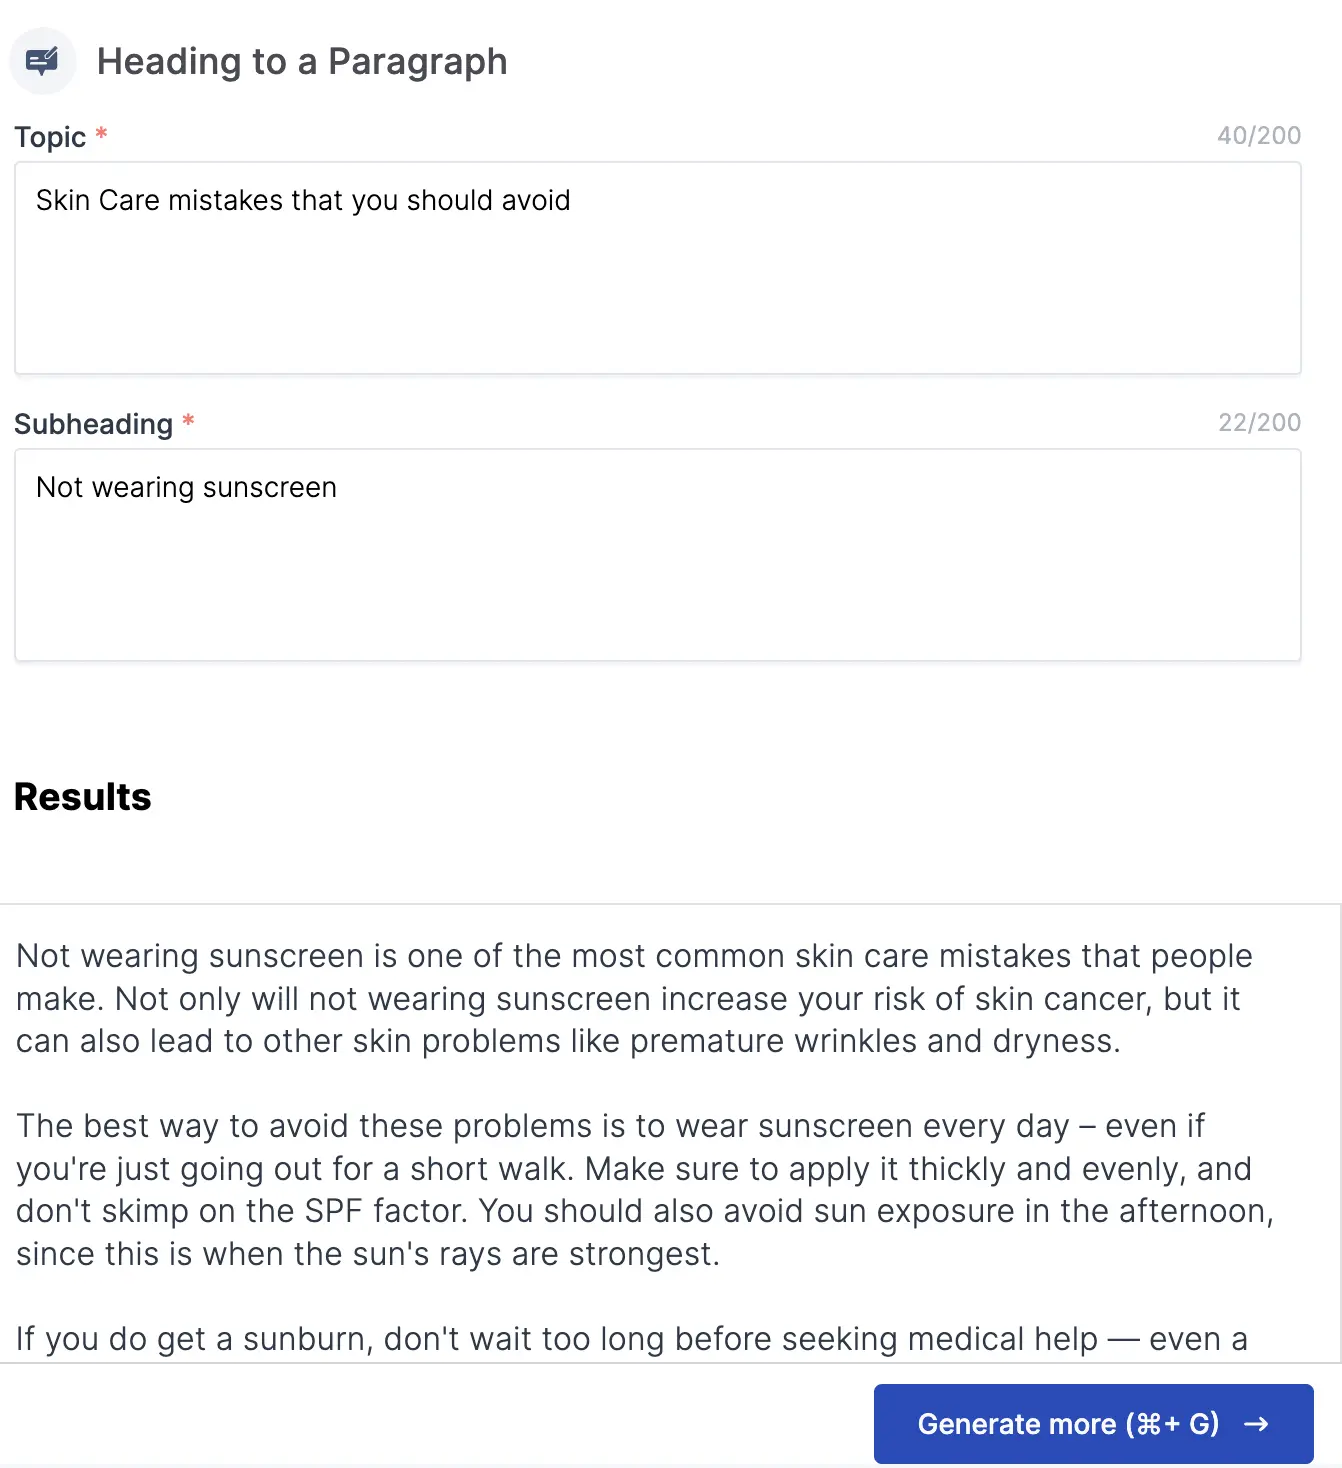Trigger generation via the Generate more (⌘+G) button
Image resolution: width=1342 pixels, height=1468 pixels.
point(1094,1423)
